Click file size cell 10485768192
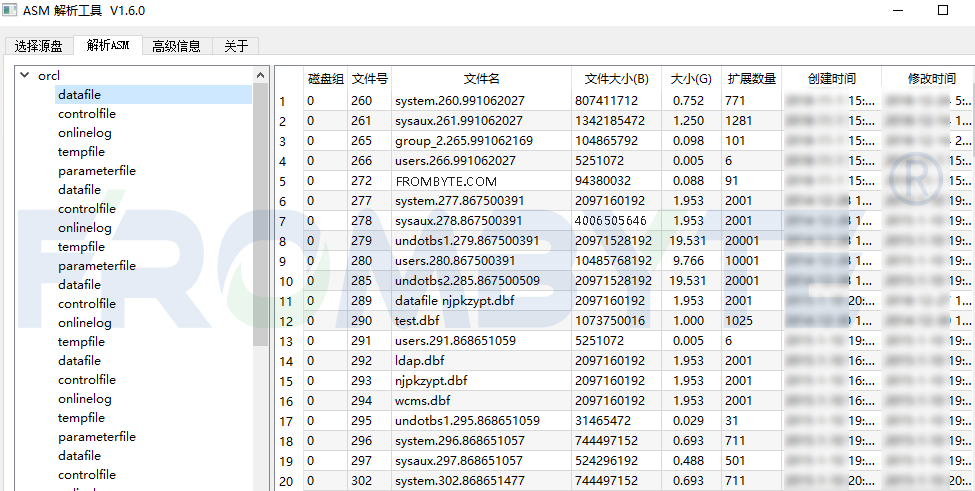 pyautogui.click(x=616, y=260)
